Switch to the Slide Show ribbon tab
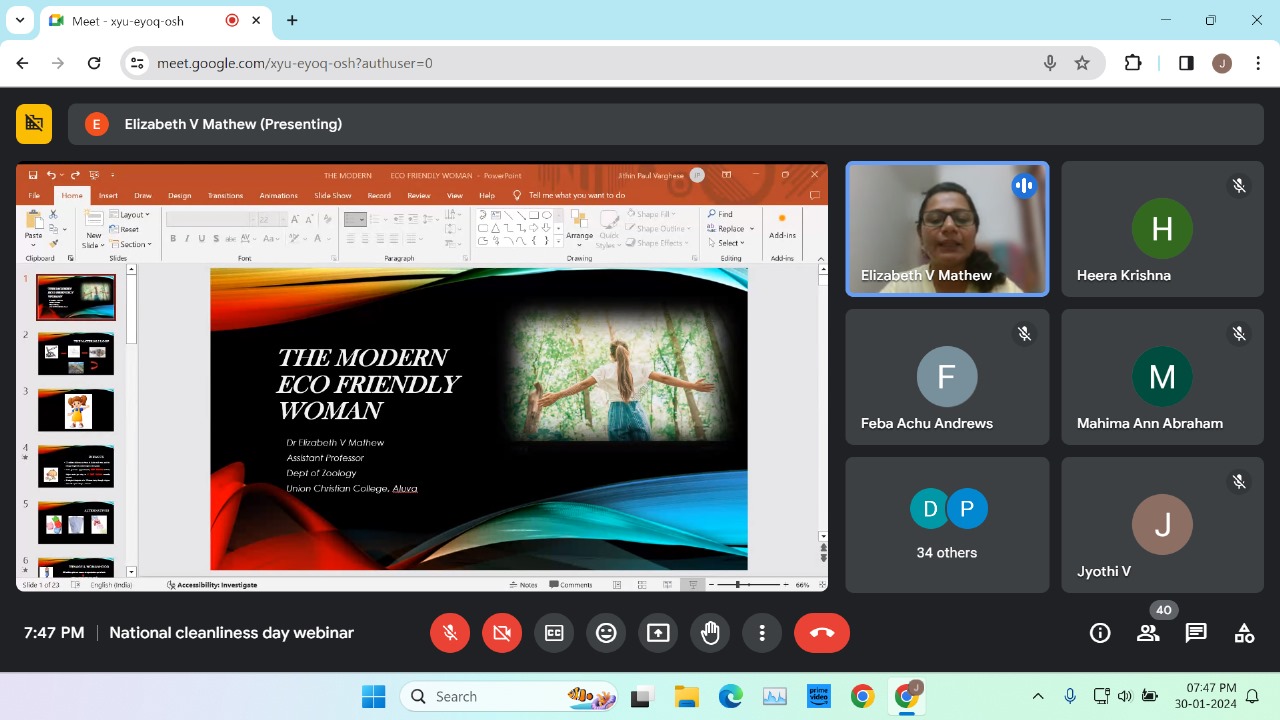This screenshot has height=720, width=1280. click(332, 196)
